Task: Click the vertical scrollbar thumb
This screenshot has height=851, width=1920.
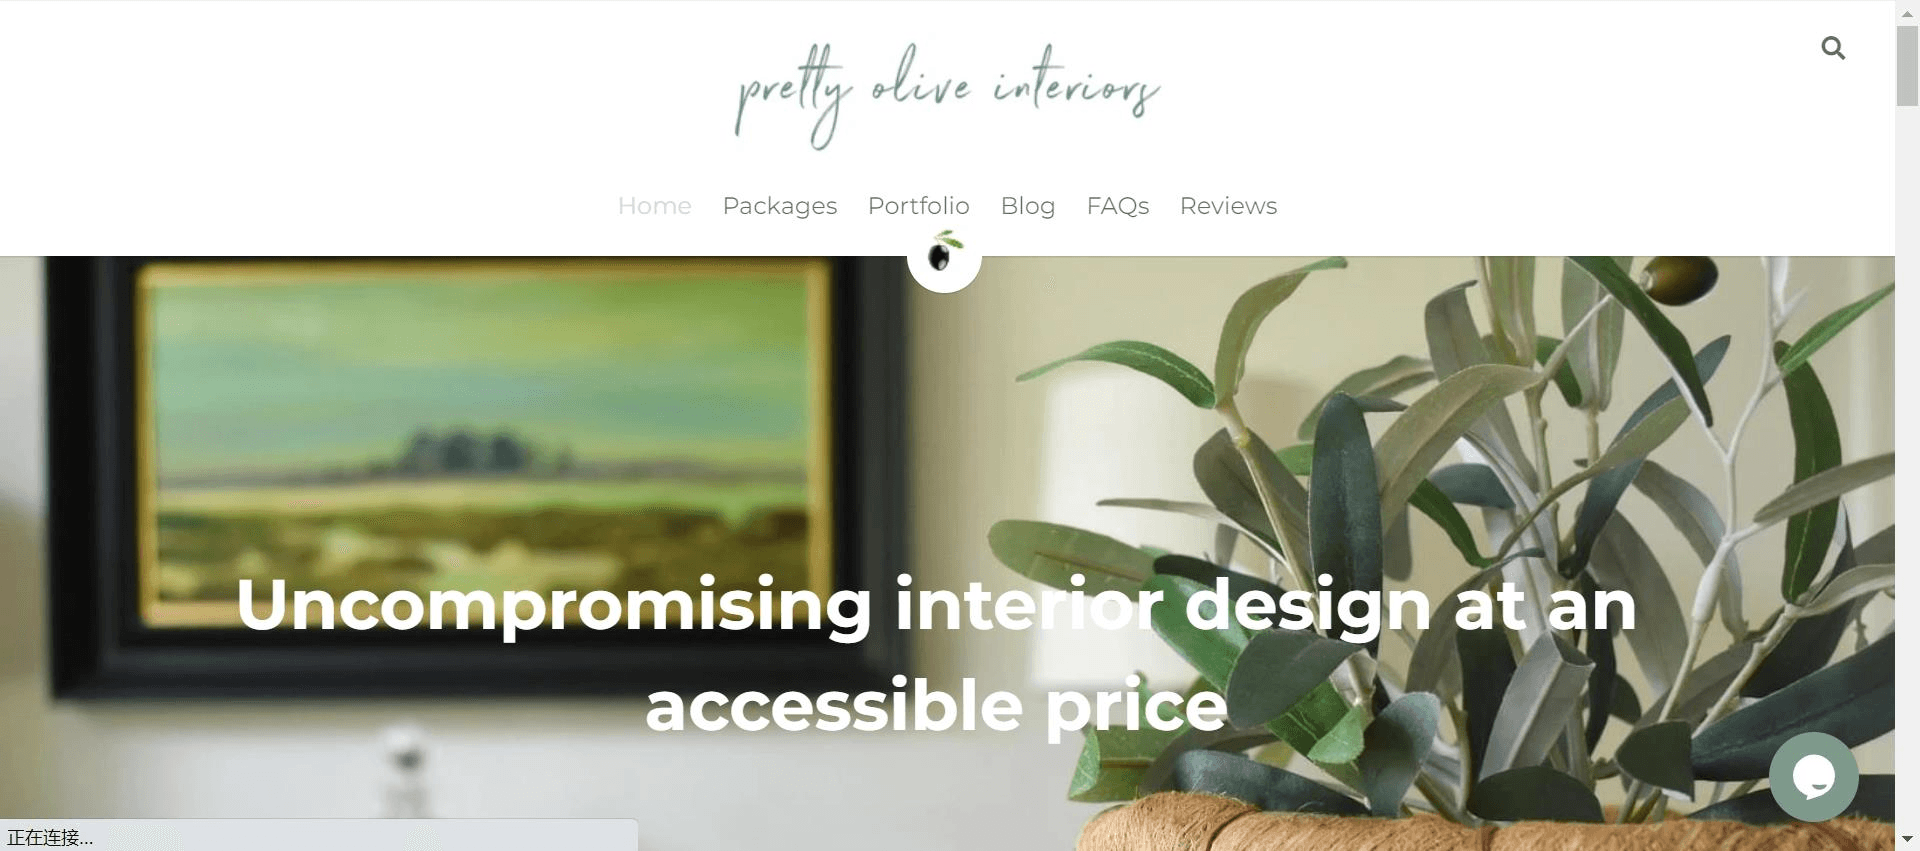Action: point(1907,65)
